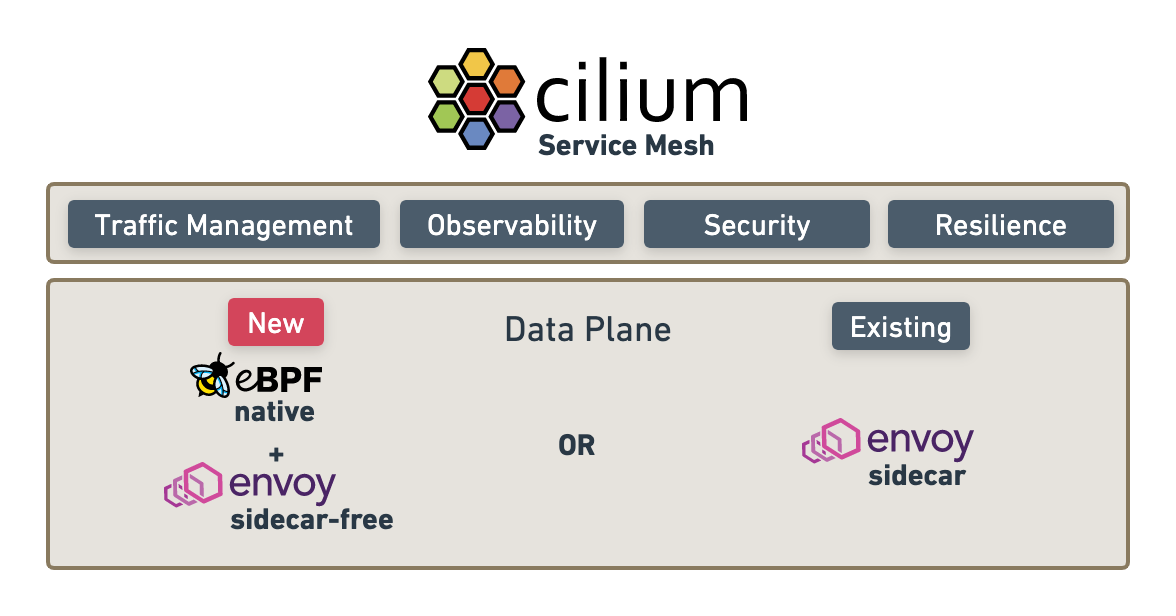Select the purple hexagon in the logo
This screenshot has width=1176, height=616.
[x=507, y=116]
